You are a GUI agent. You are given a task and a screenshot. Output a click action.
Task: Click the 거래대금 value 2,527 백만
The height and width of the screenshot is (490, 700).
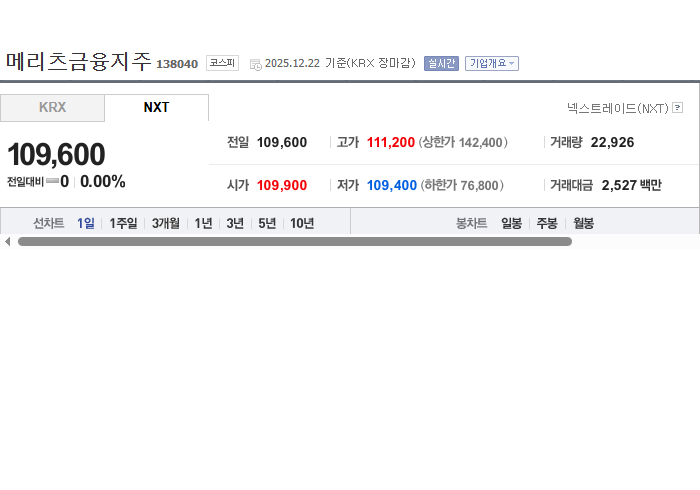pos(632,185)
